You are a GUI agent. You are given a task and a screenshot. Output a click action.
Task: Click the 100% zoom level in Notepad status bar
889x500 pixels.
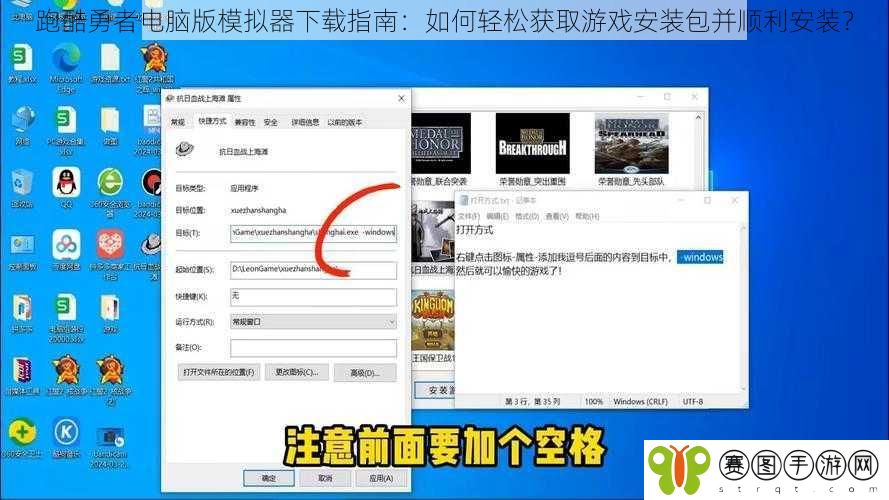[x=594, y=401]
